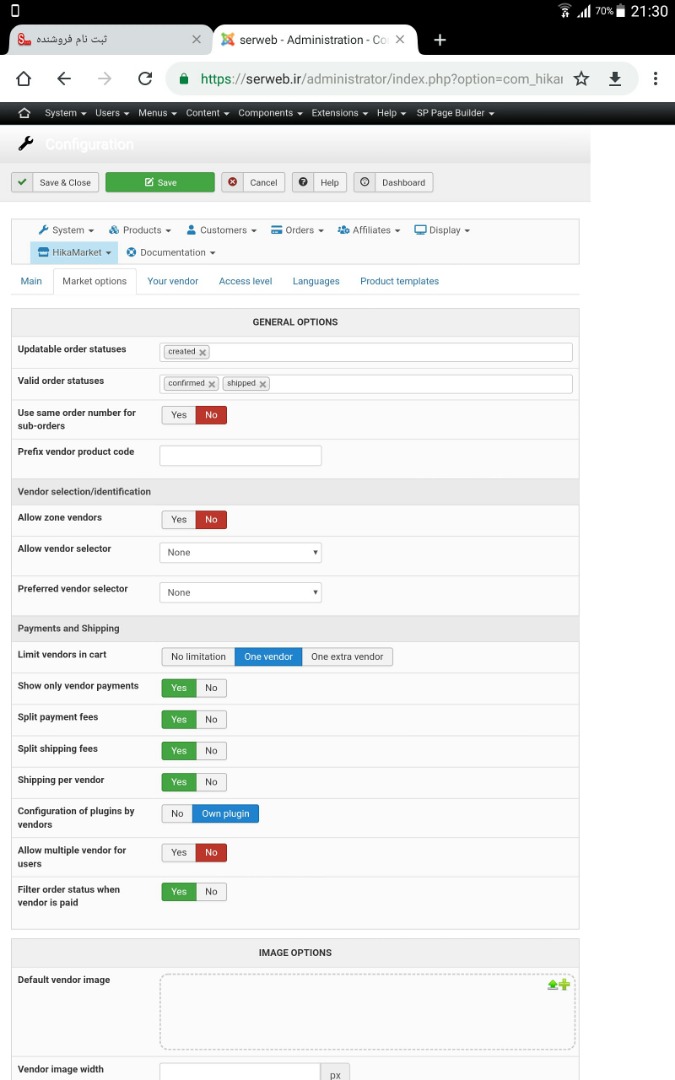The height and width of the screenshot is (1080, 675).
Task: Click the green Save button
Action: 160,182
